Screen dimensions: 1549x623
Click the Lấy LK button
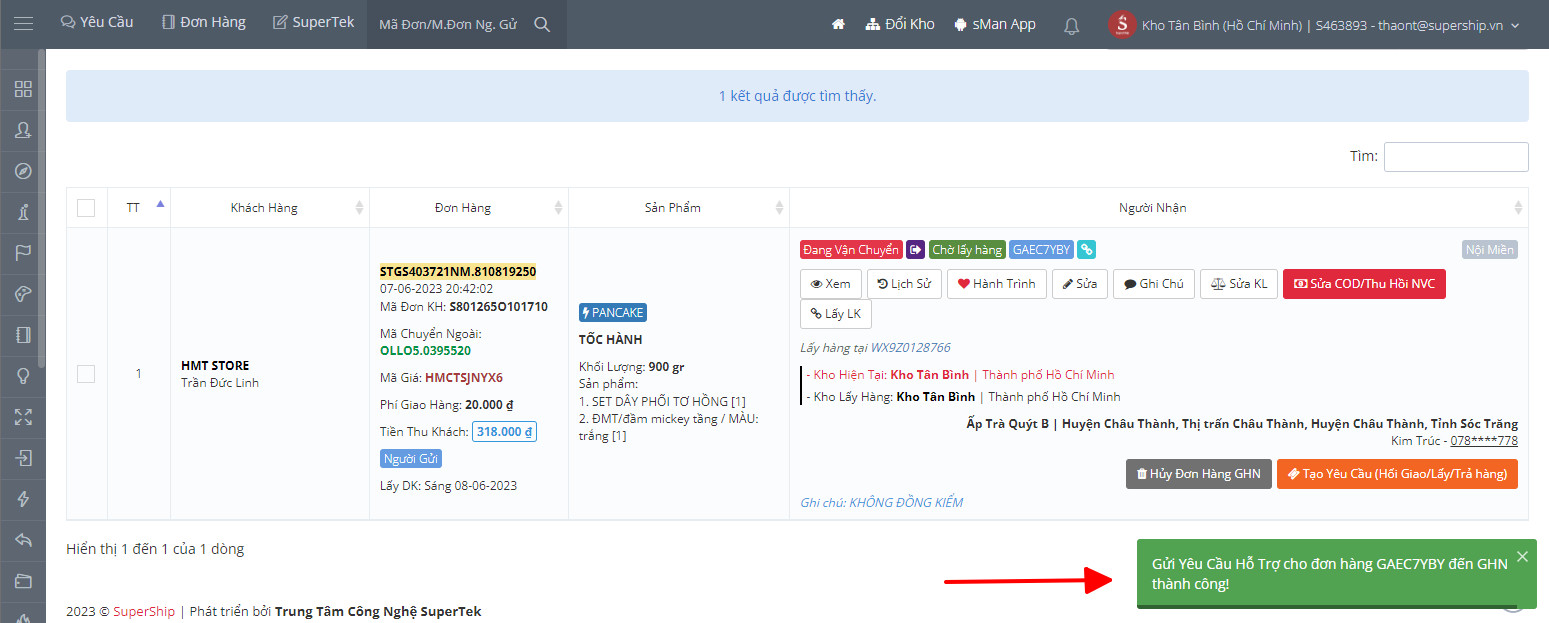coord(836,314)
